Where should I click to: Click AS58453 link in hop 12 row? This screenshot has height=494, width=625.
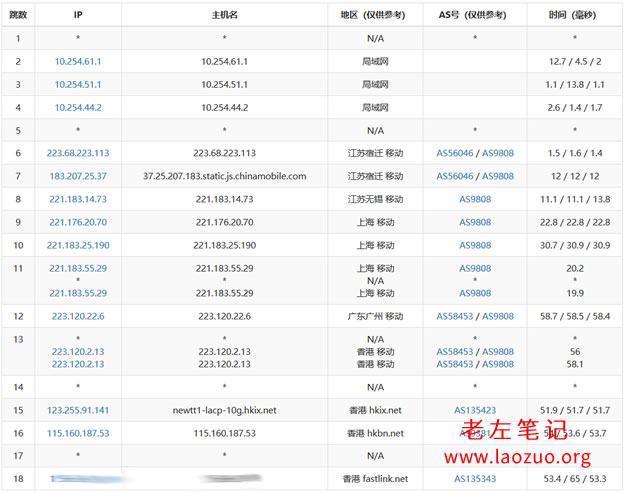456,316
